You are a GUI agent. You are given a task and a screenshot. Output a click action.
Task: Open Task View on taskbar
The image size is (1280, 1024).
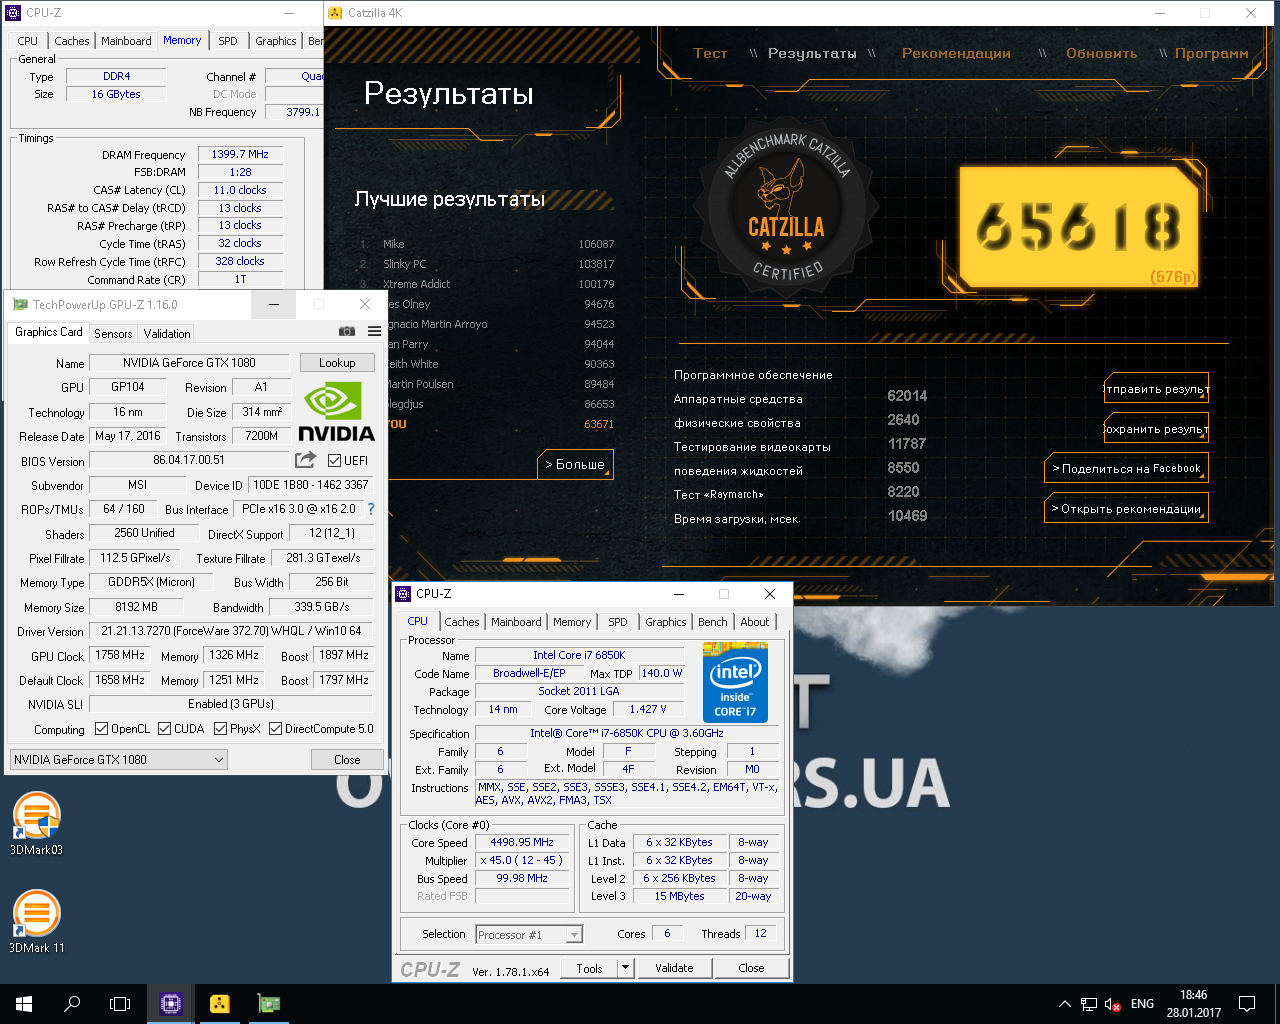pyautogui.click(x=120, y=1004)
